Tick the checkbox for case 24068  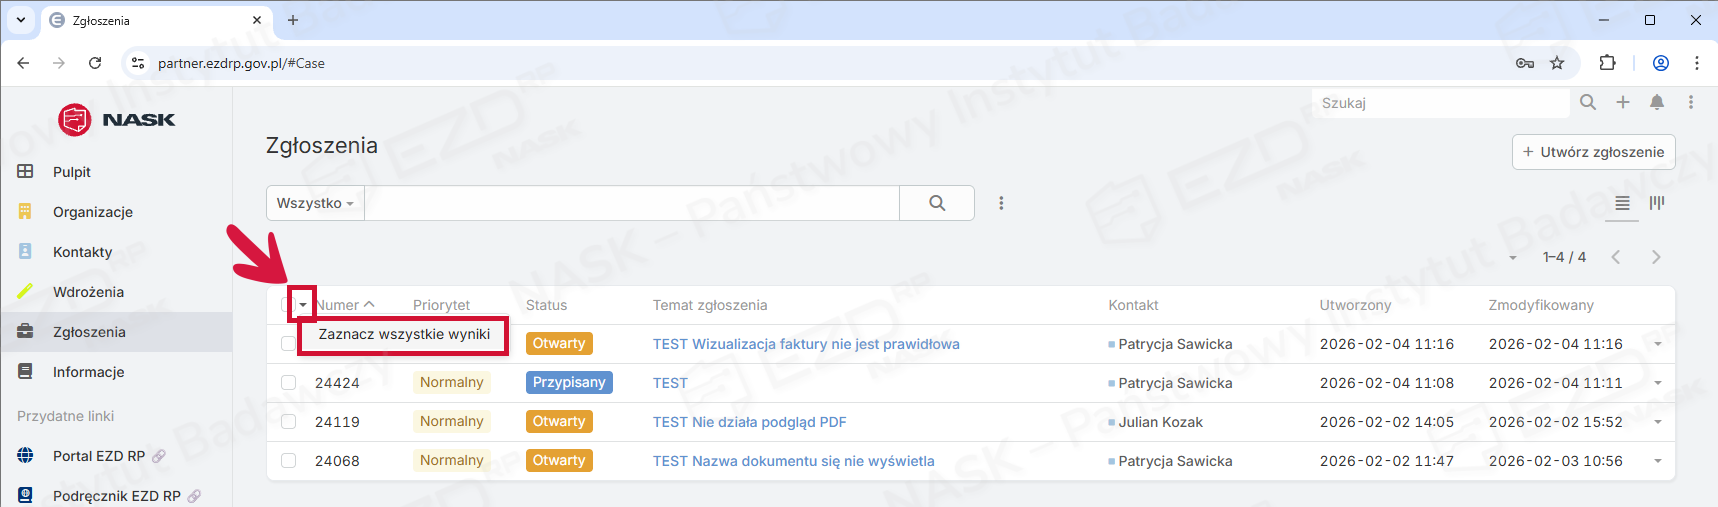pyautogui.click(x=288, y=461)
